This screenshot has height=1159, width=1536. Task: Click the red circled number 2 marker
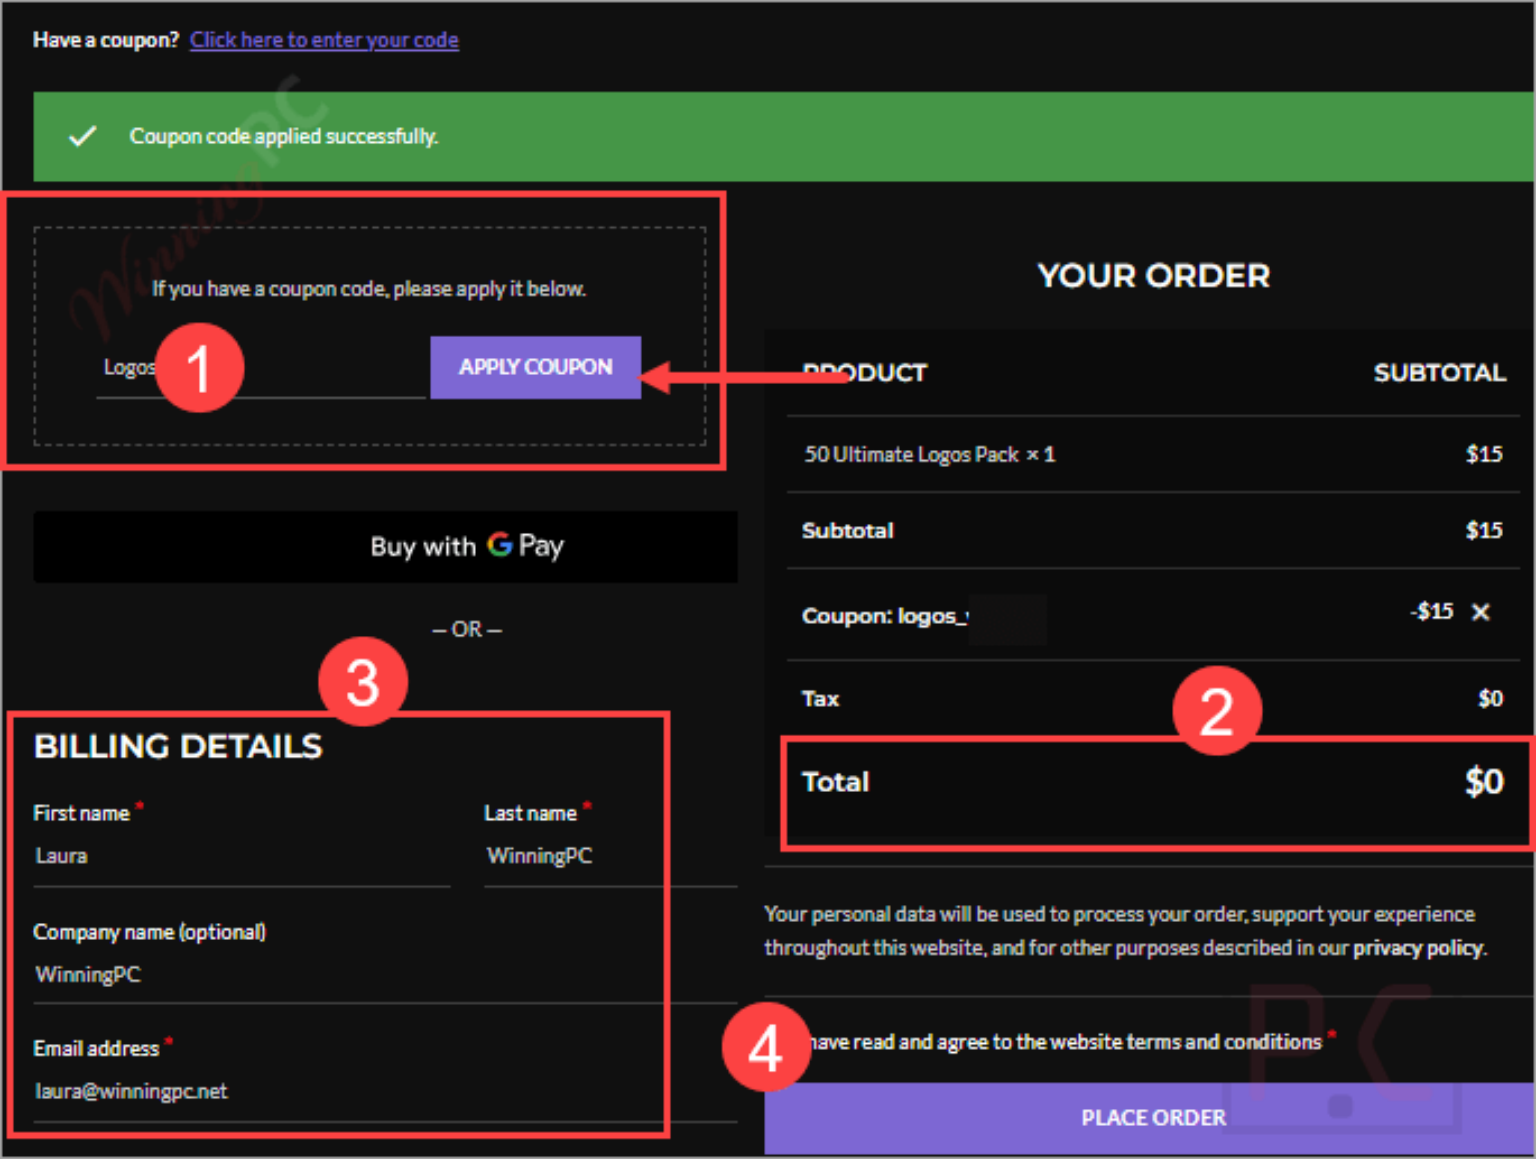click(x=1216, y=711)
